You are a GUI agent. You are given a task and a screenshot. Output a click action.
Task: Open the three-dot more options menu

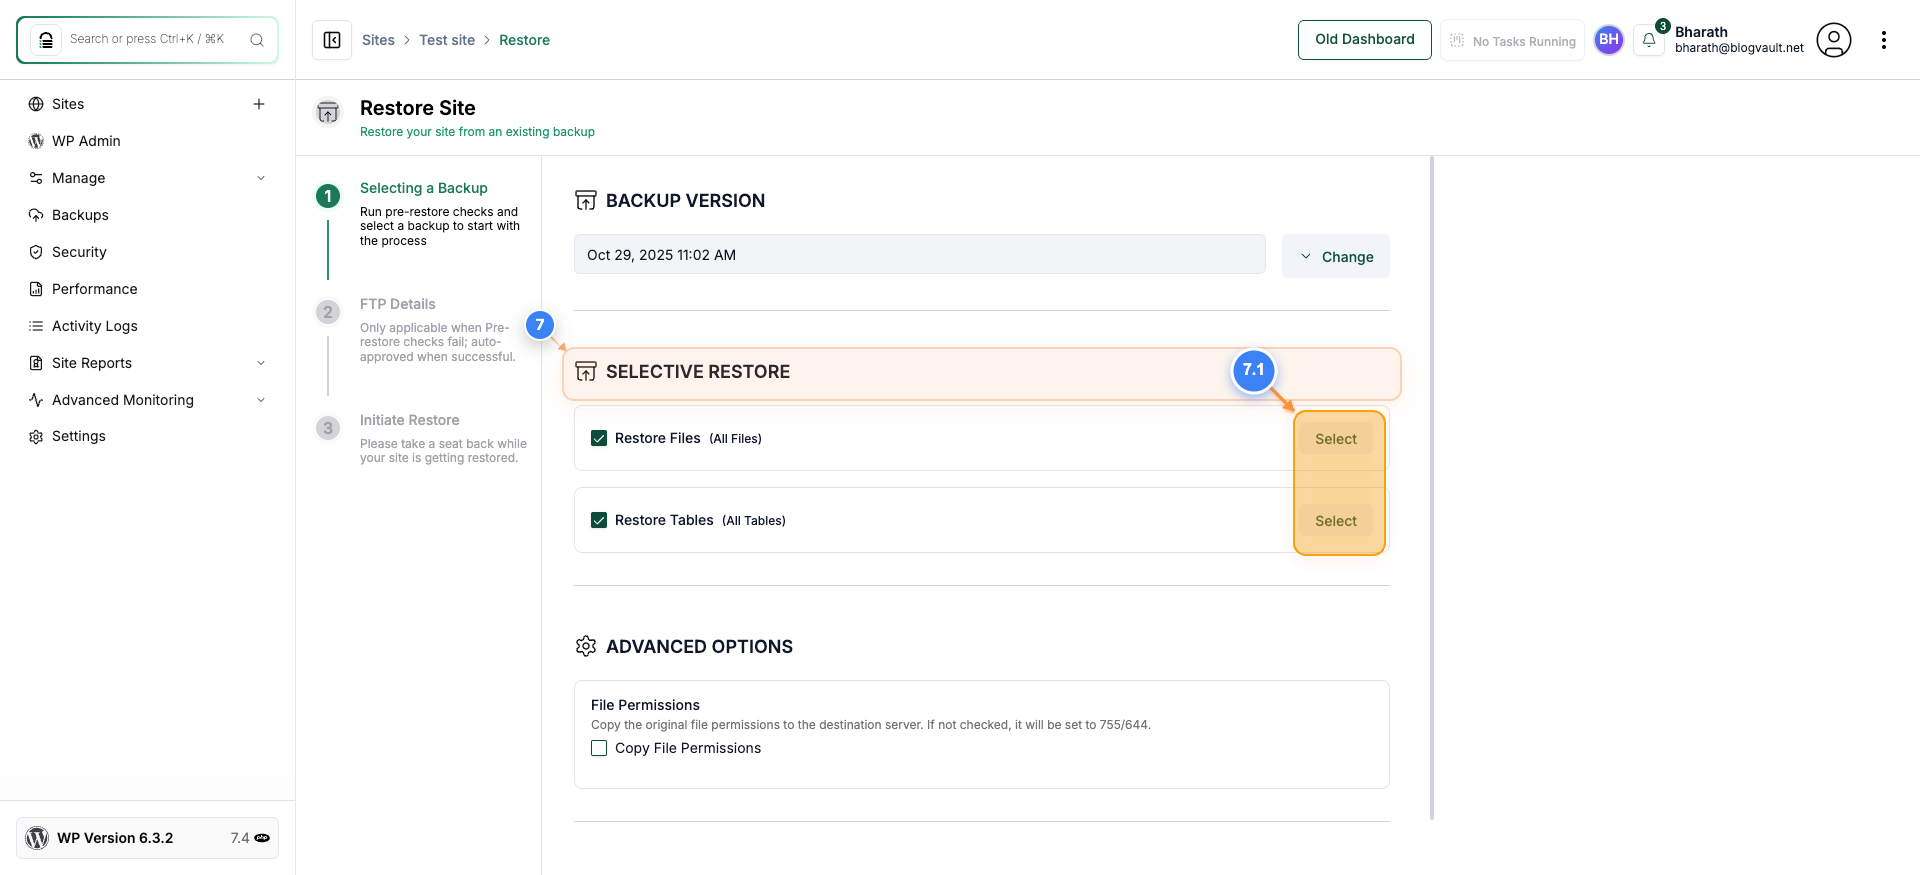pos(1884,40)
